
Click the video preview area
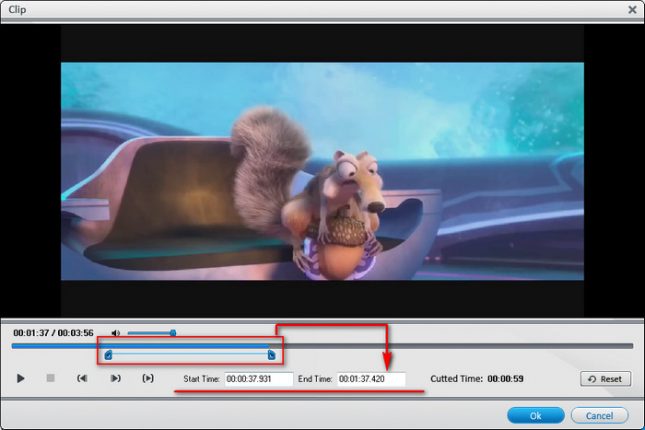(x=322, y=170)
